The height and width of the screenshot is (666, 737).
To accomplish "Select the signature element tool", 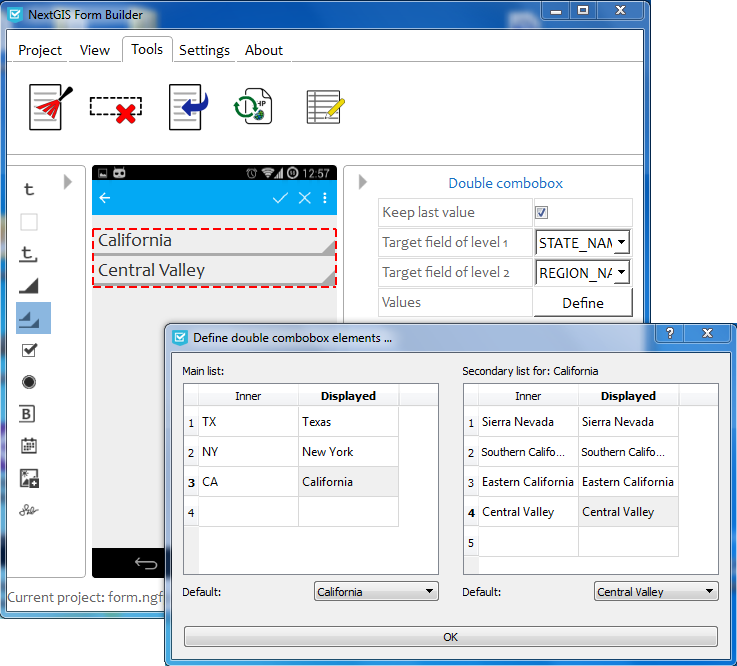I will coord(29,510).
